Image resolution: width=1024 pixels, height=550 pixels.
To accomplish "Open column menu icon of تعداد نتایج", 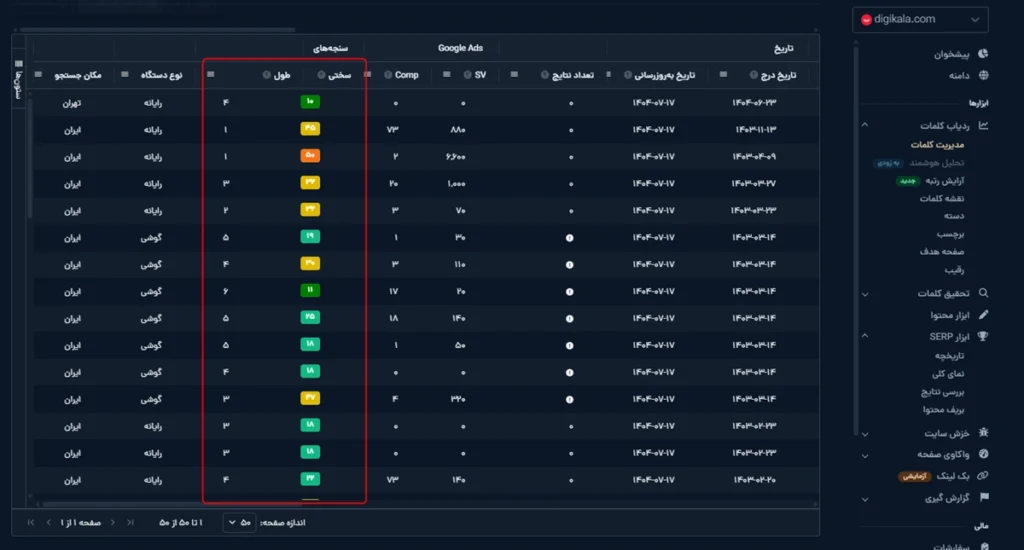I will click(x=514, y=74).
